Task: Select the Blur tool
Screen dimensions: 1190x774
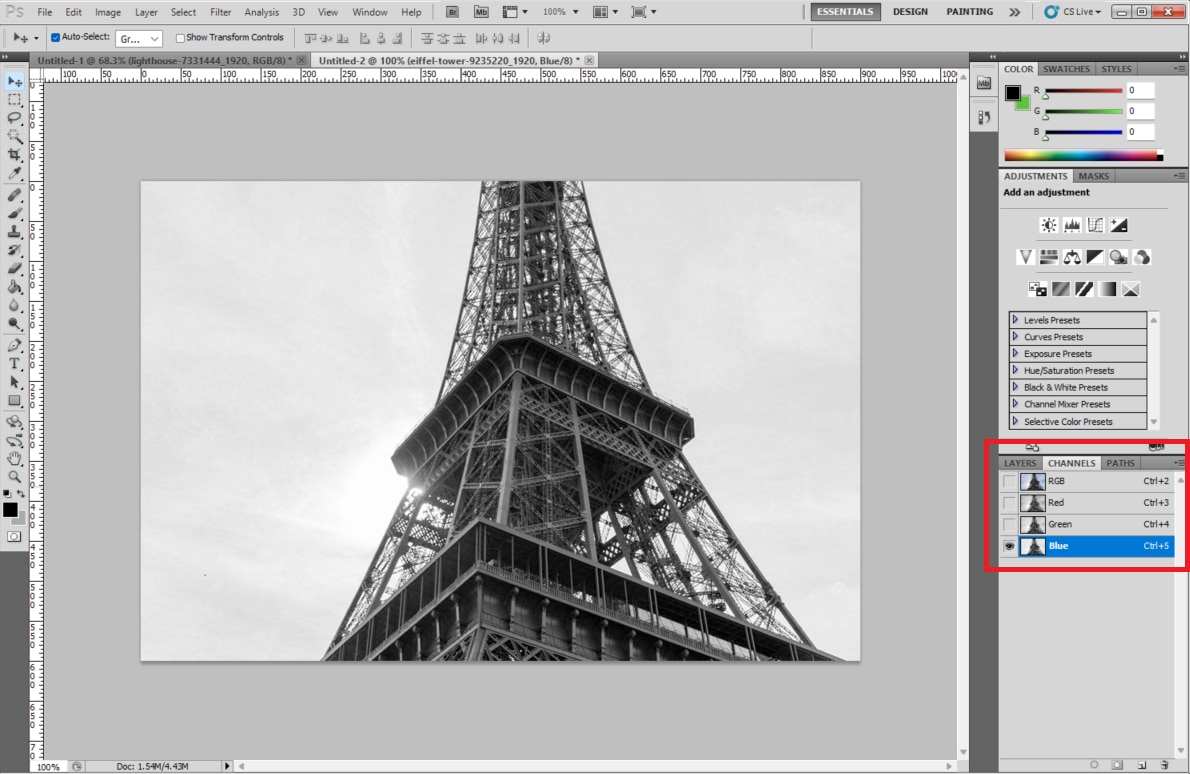Action: pos(14,305)
